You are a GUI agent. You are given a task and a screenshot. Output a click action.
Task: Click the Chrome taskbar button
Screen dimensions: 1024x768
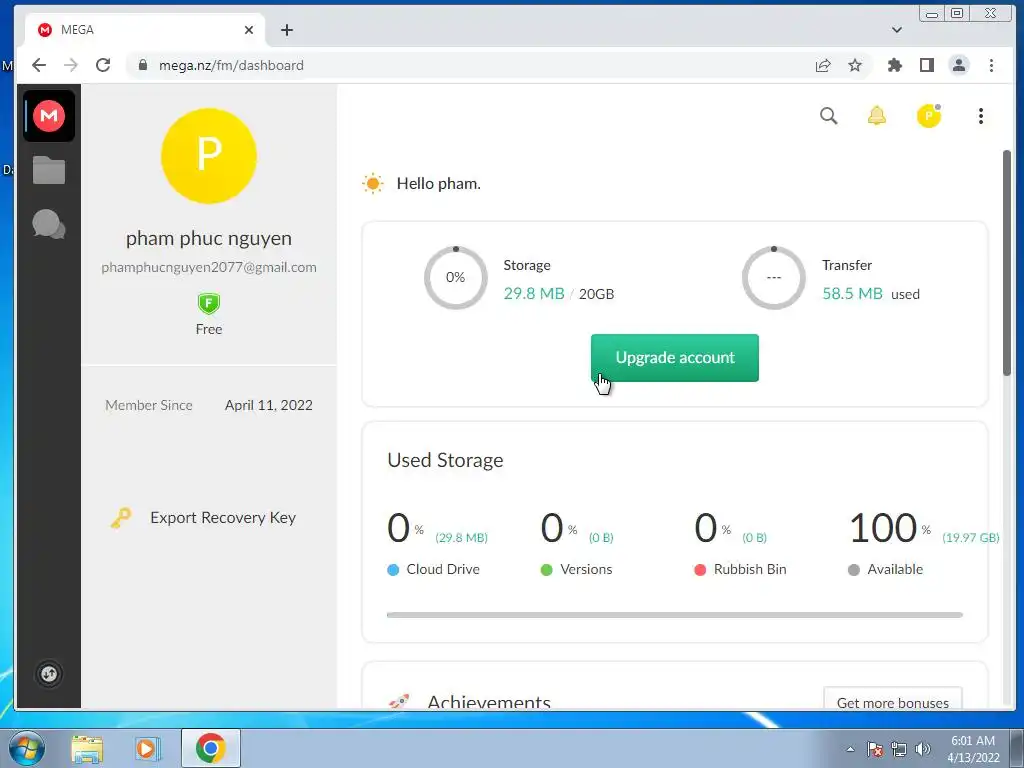tap(210, 748)
